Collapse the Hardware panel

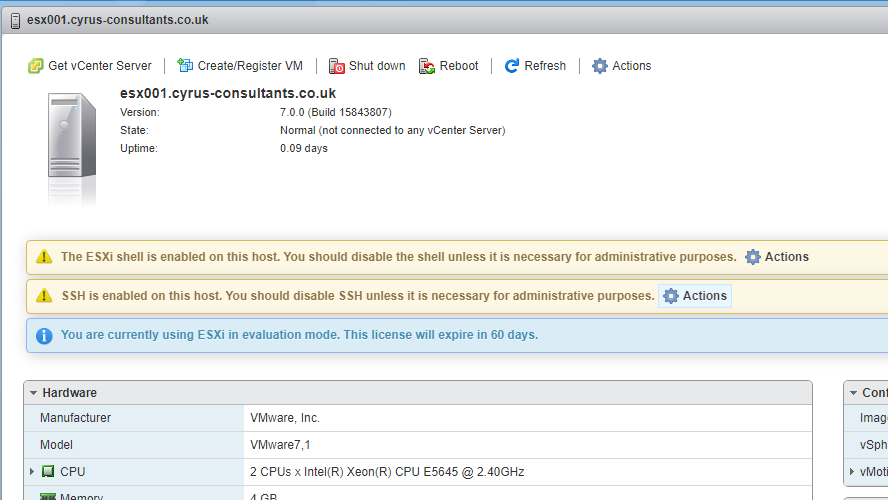(x=33, y=393)
